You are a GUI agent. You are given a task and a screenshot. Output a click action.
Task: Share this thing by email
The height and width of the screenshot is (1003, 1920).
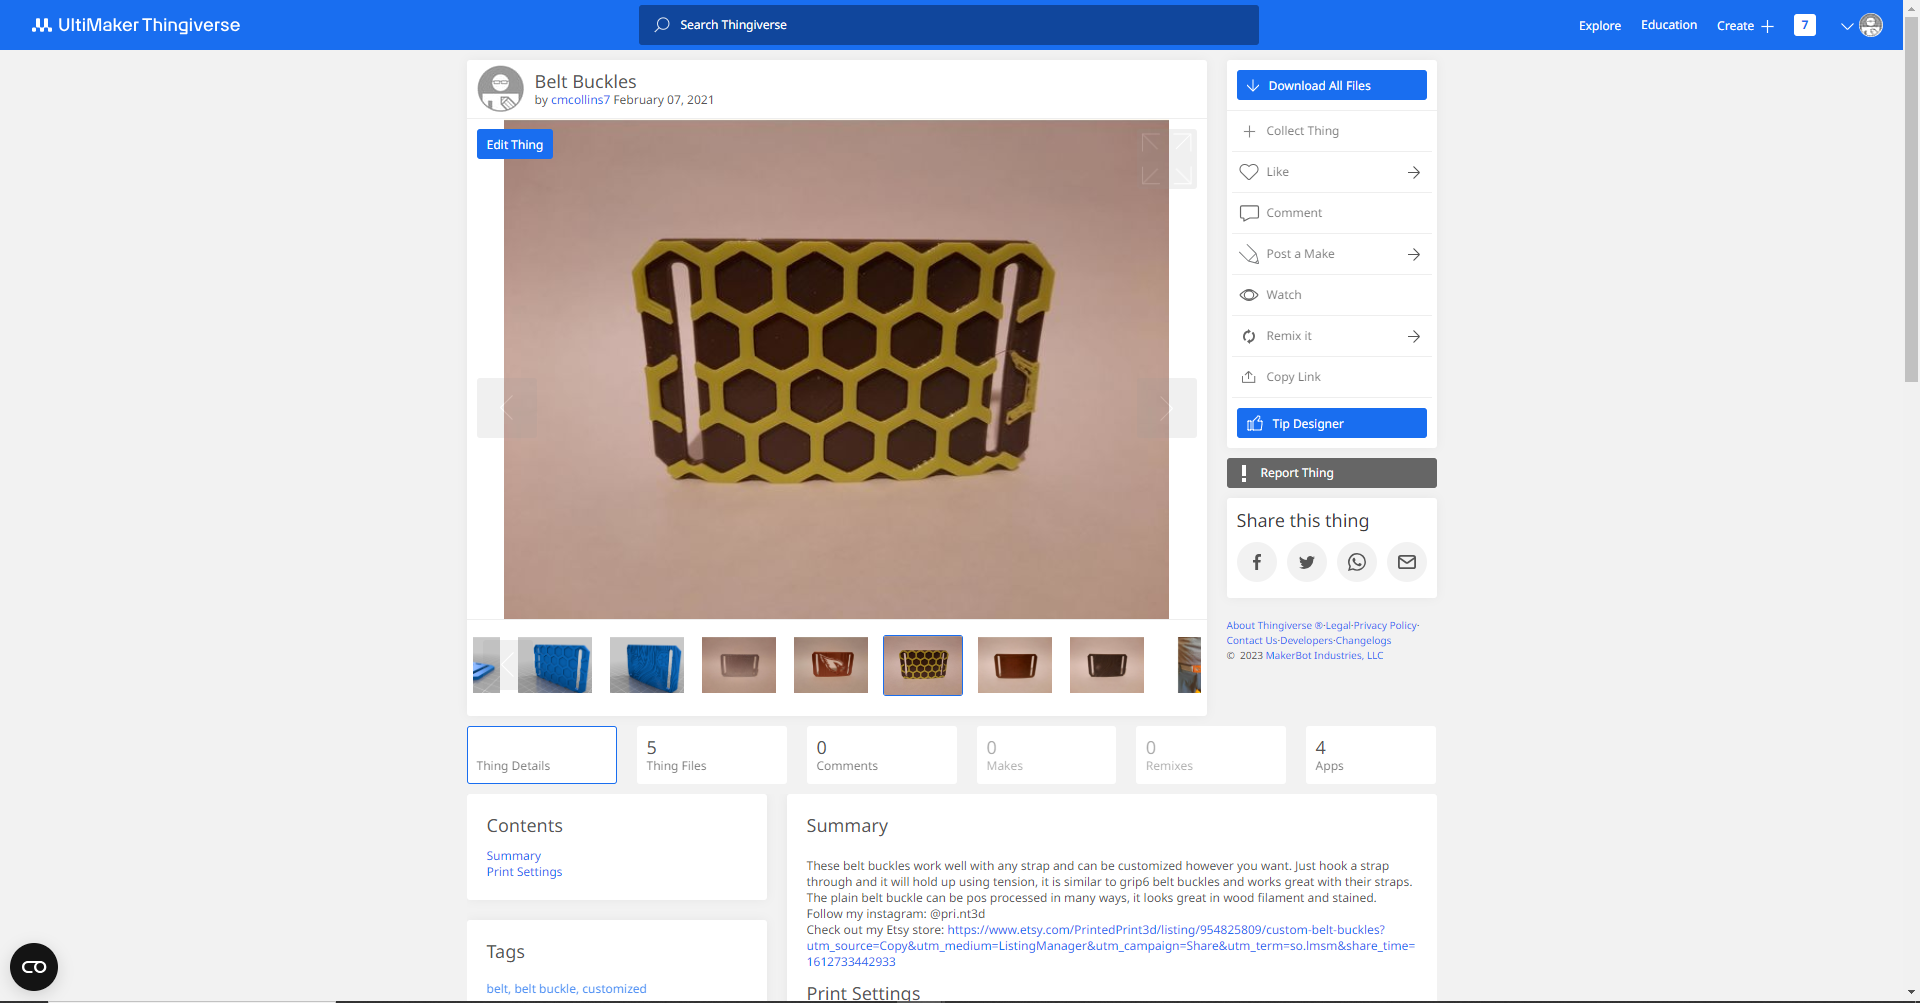1407,562
